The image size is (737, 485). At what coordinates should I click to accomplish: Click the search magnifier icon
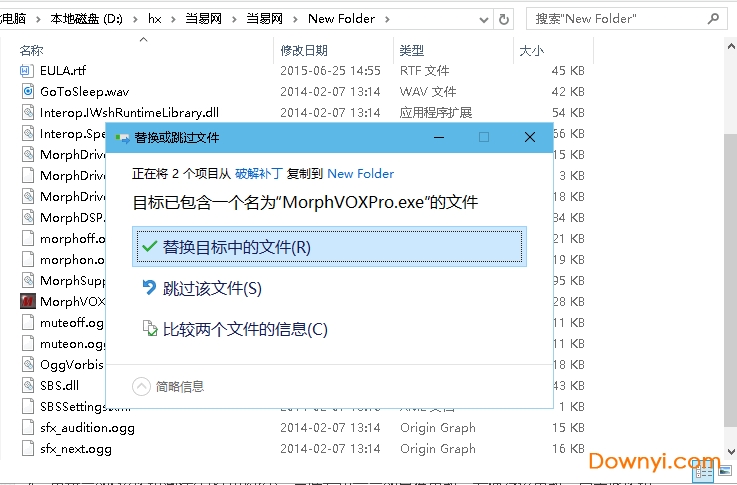[x=712, y=18]
